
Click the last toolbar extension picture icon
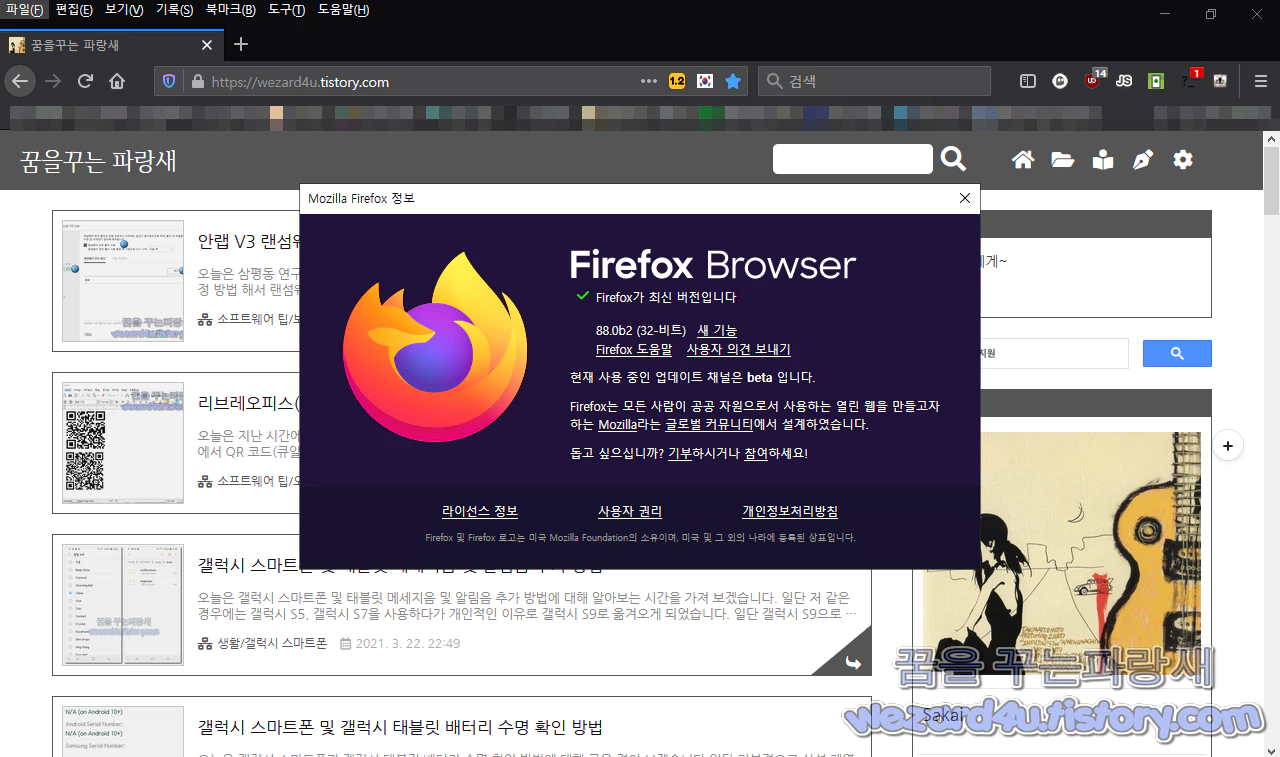(1220, 81)
